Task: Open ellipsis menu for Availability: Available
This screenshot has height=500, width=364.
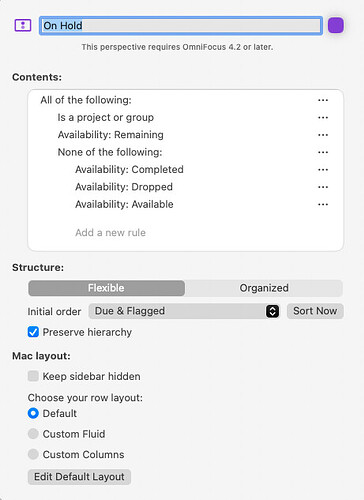Action: (323, 204)
